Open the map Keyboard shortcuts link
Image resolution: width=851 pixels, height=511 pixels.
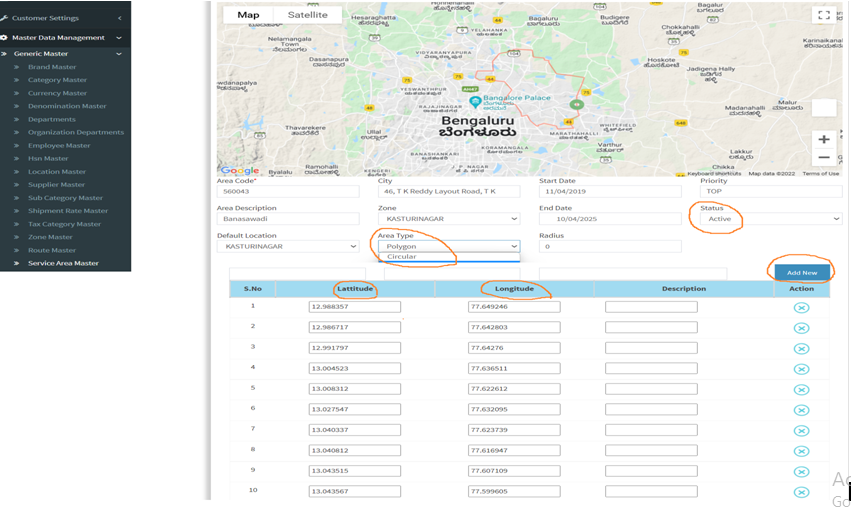point(714,174)
